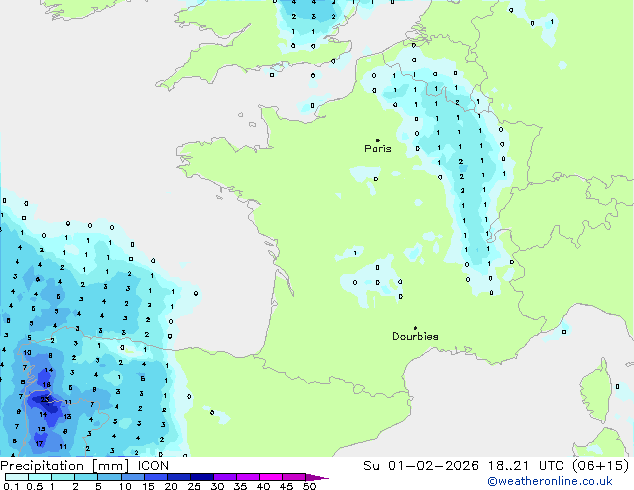
Task: Click the legend label 0.1
Action: point(11,486)
